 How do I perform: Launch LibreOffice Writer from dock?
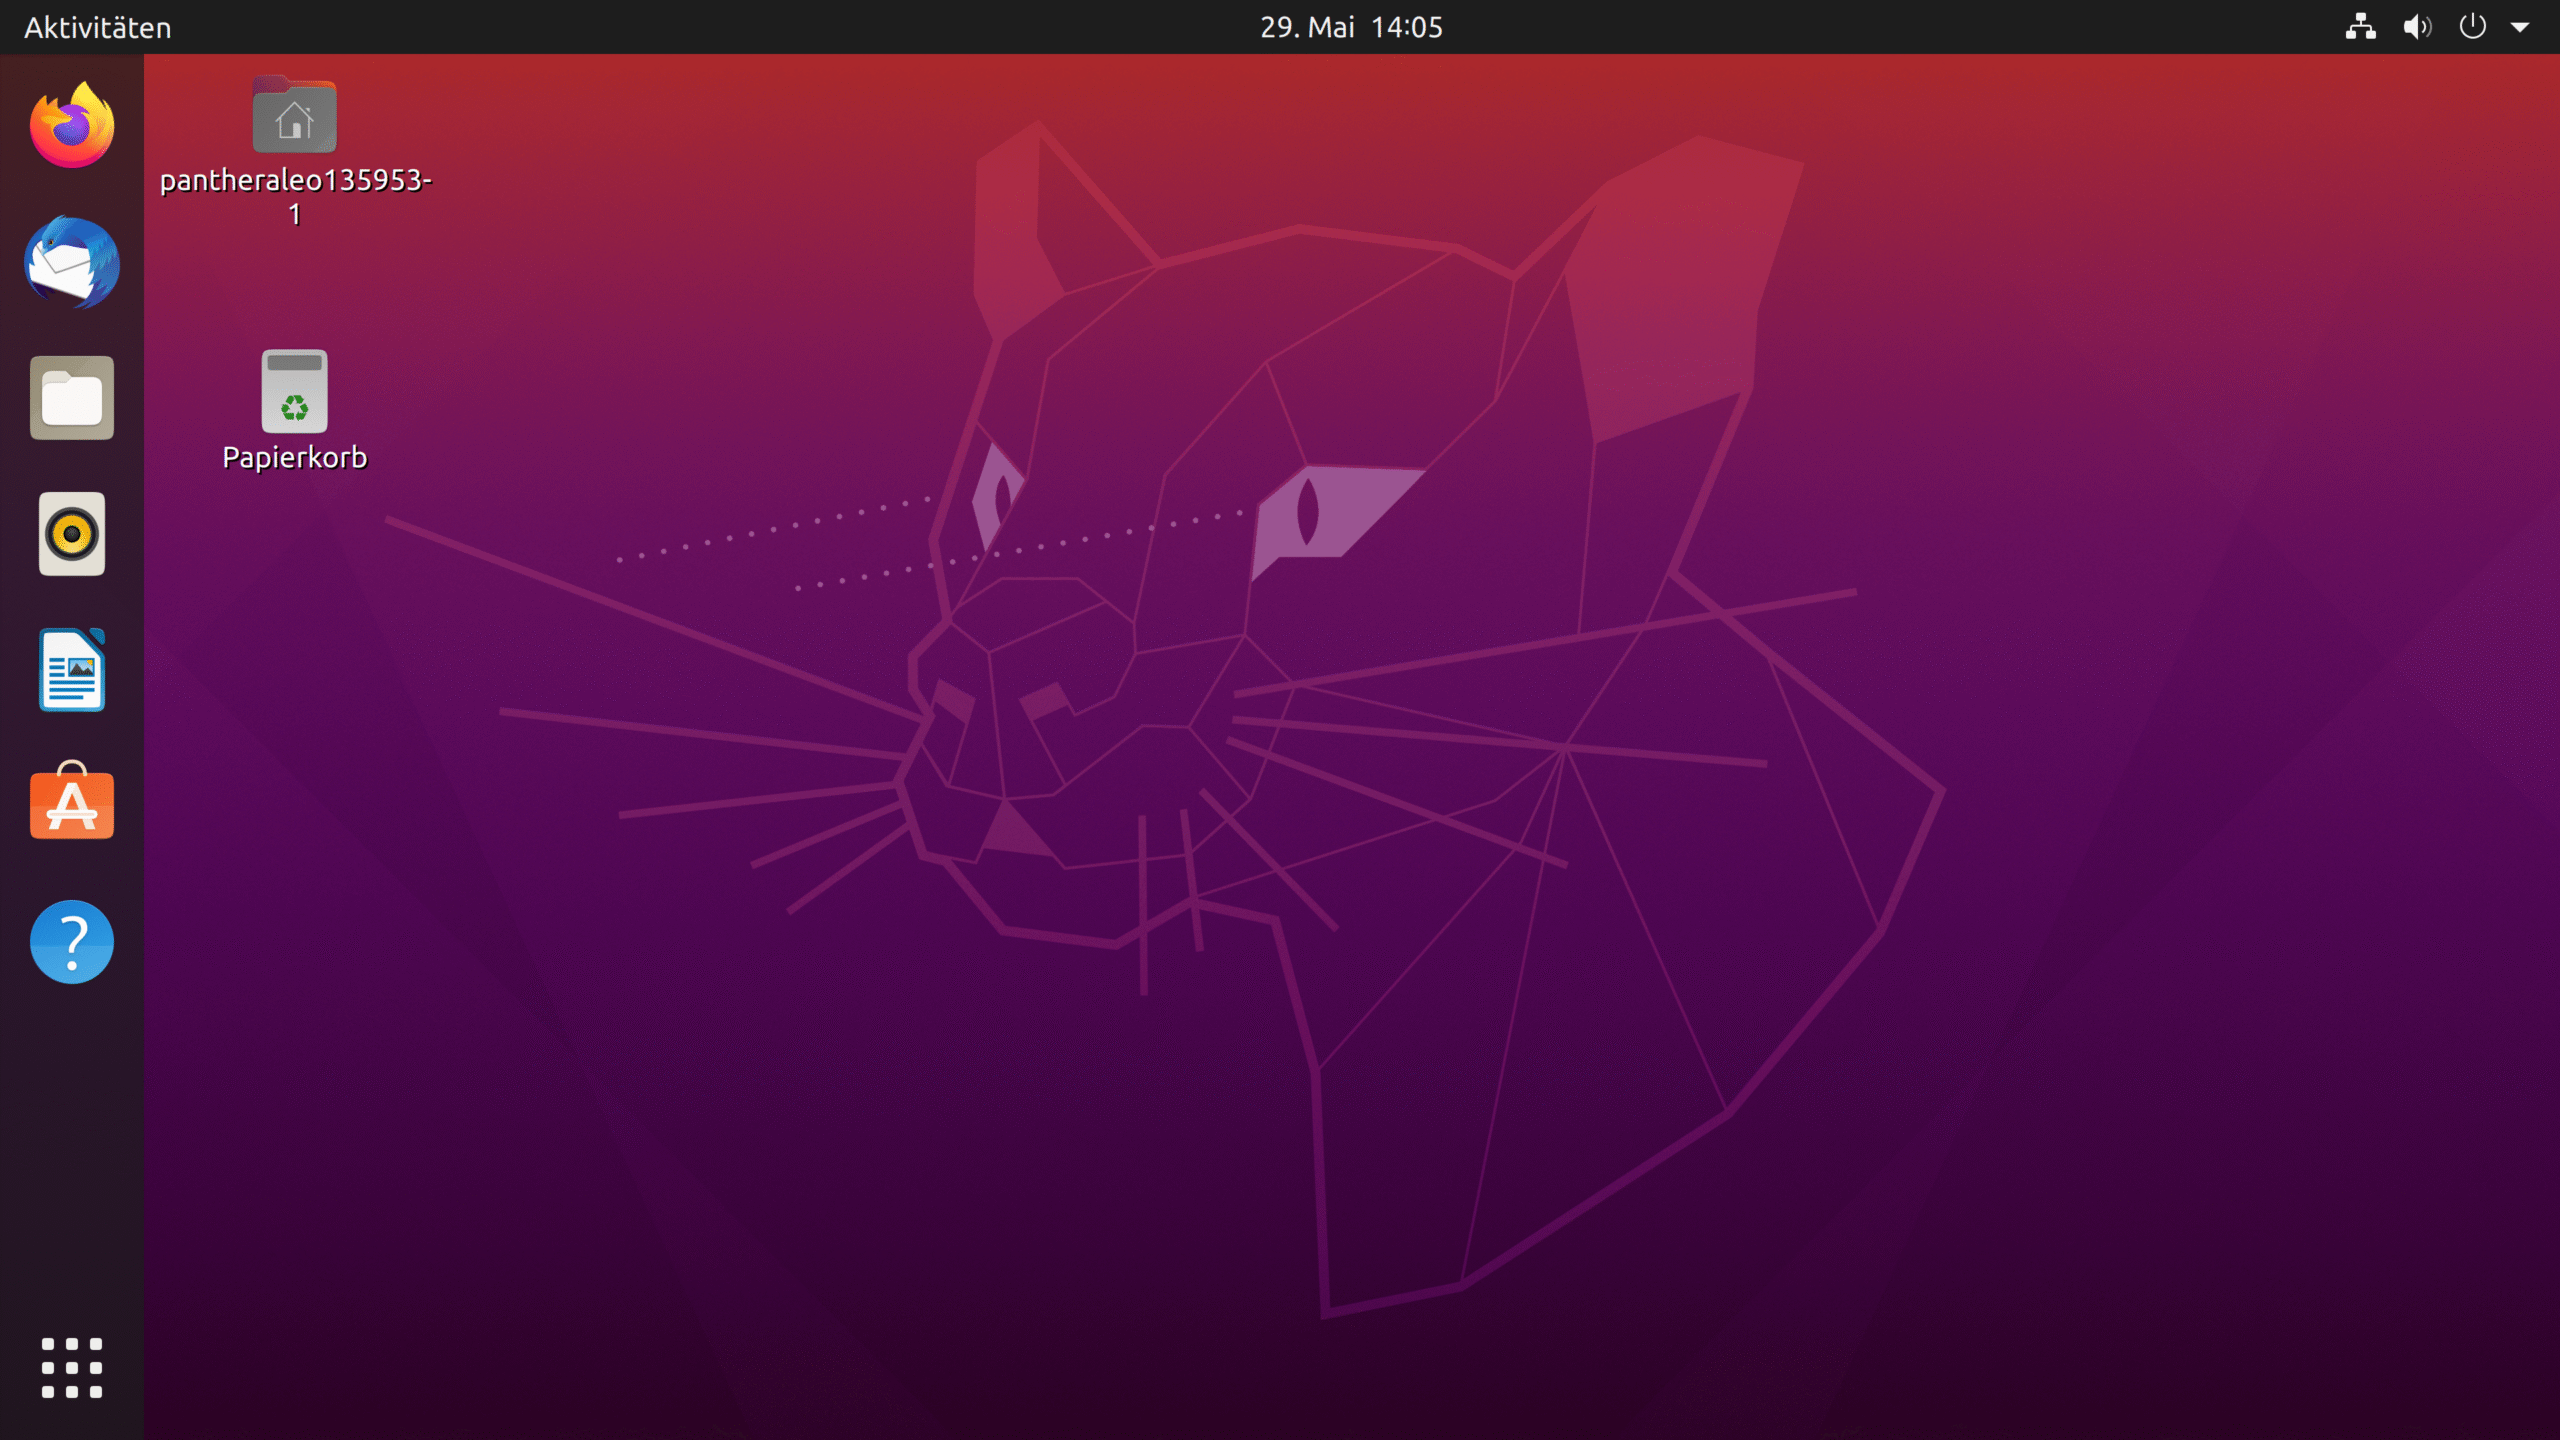[x=72, y=670]
